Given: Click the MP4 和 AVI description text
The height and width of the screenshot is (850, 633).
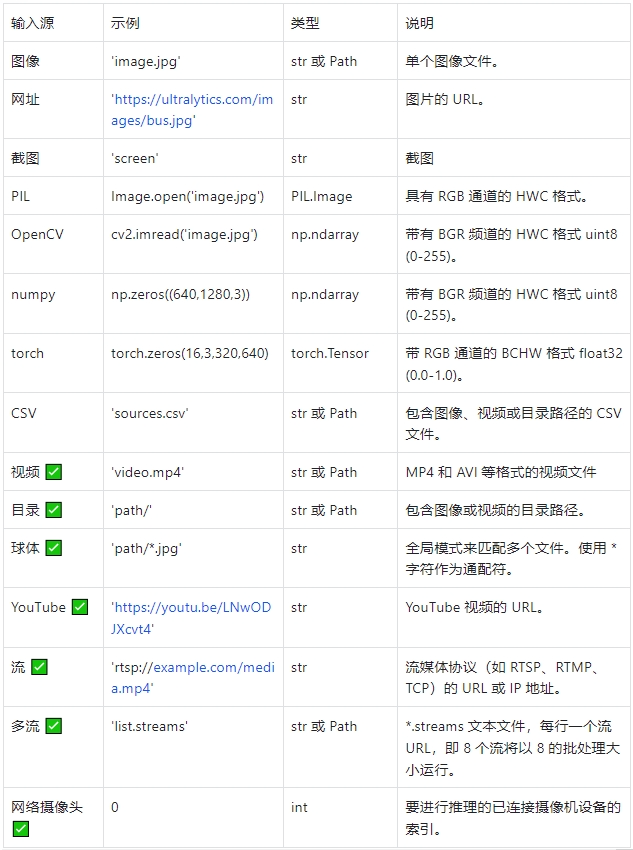Looking at the screenshot, I should [x=501, y=472].
